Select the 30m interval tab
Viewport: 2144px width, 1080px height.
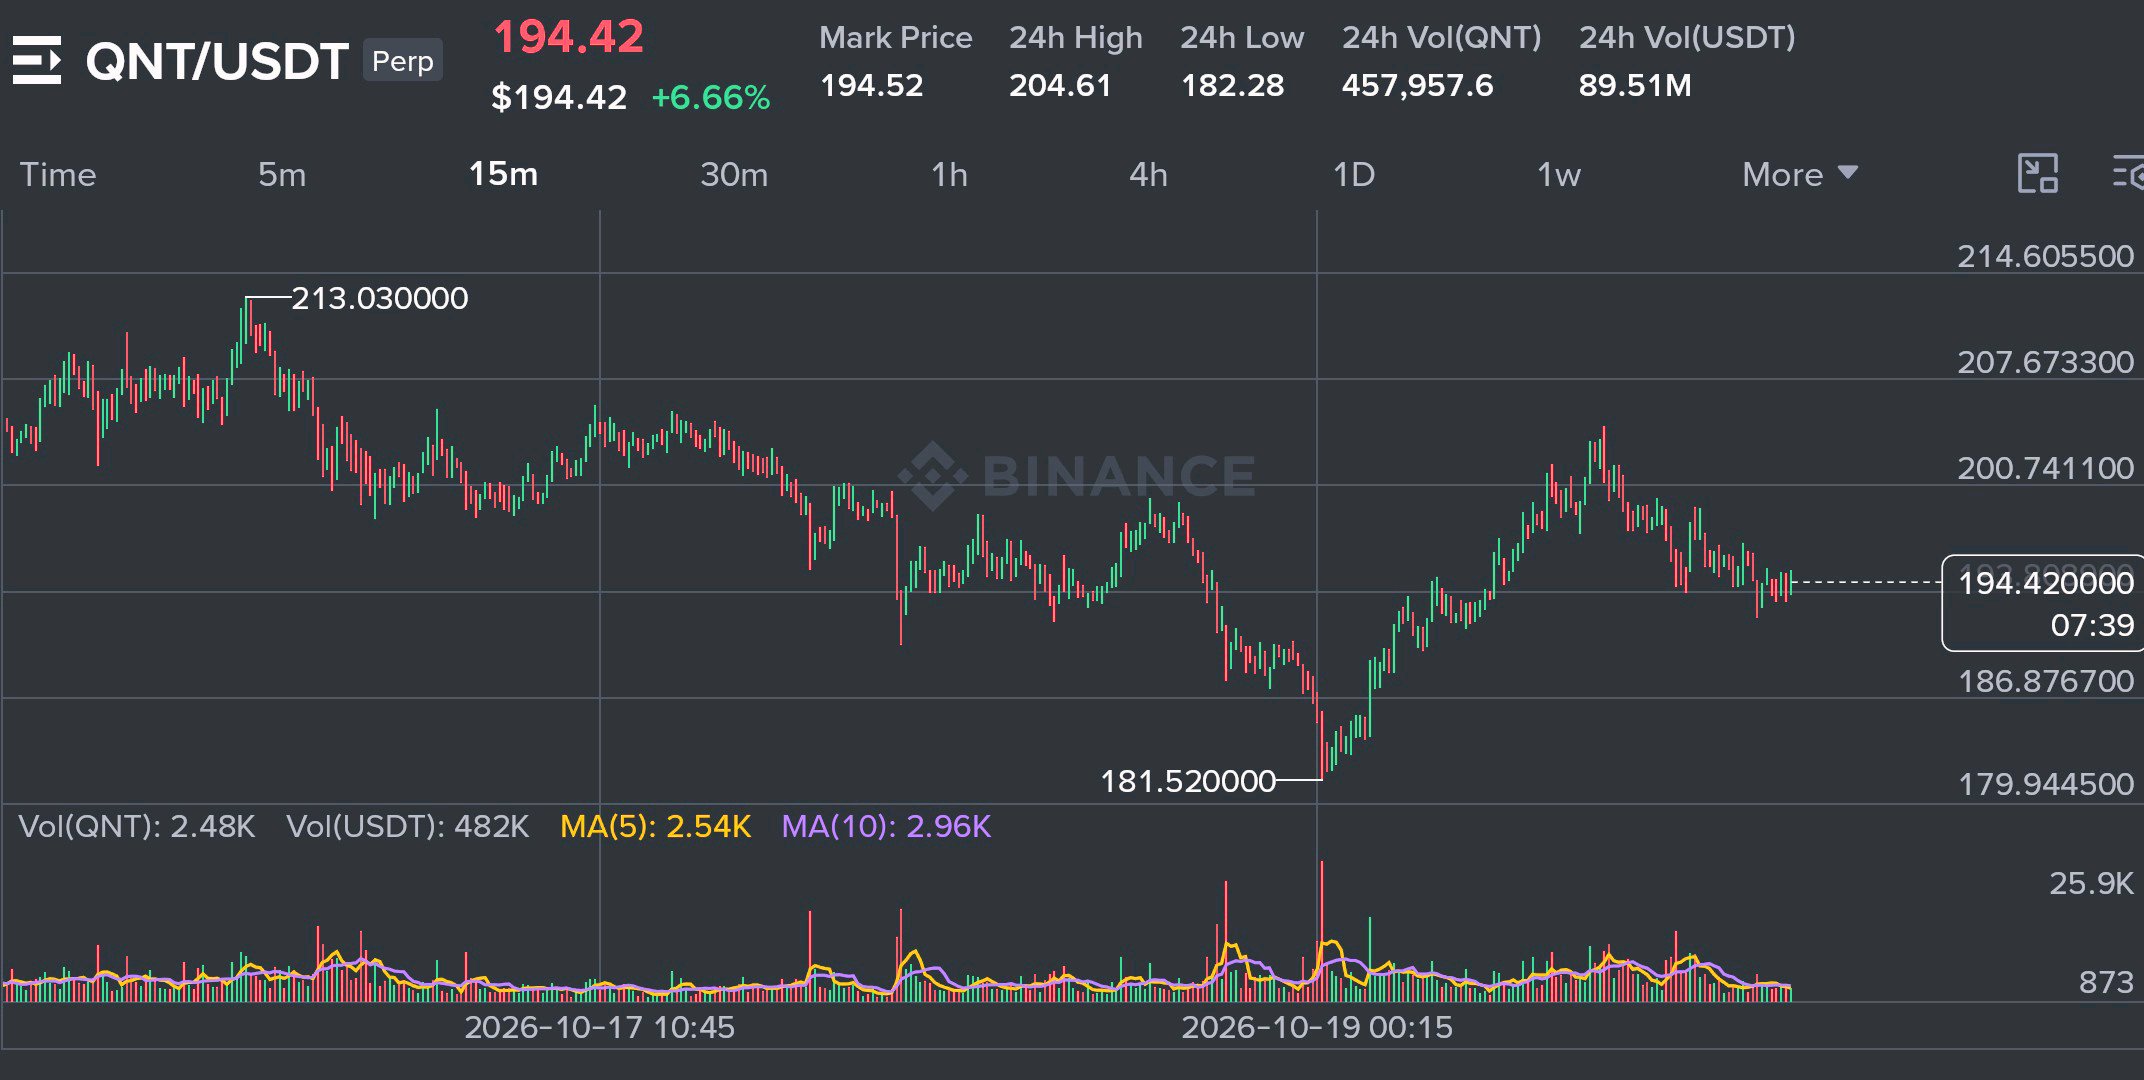pos(734,174)
